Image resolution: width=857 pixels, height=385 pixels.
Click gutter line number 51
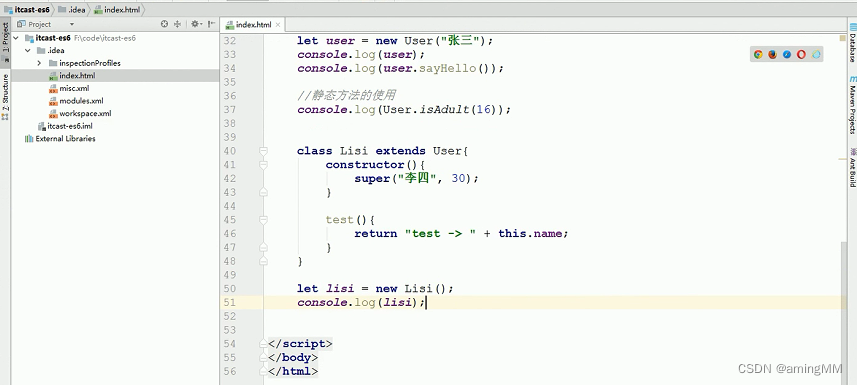click(230, 302)
